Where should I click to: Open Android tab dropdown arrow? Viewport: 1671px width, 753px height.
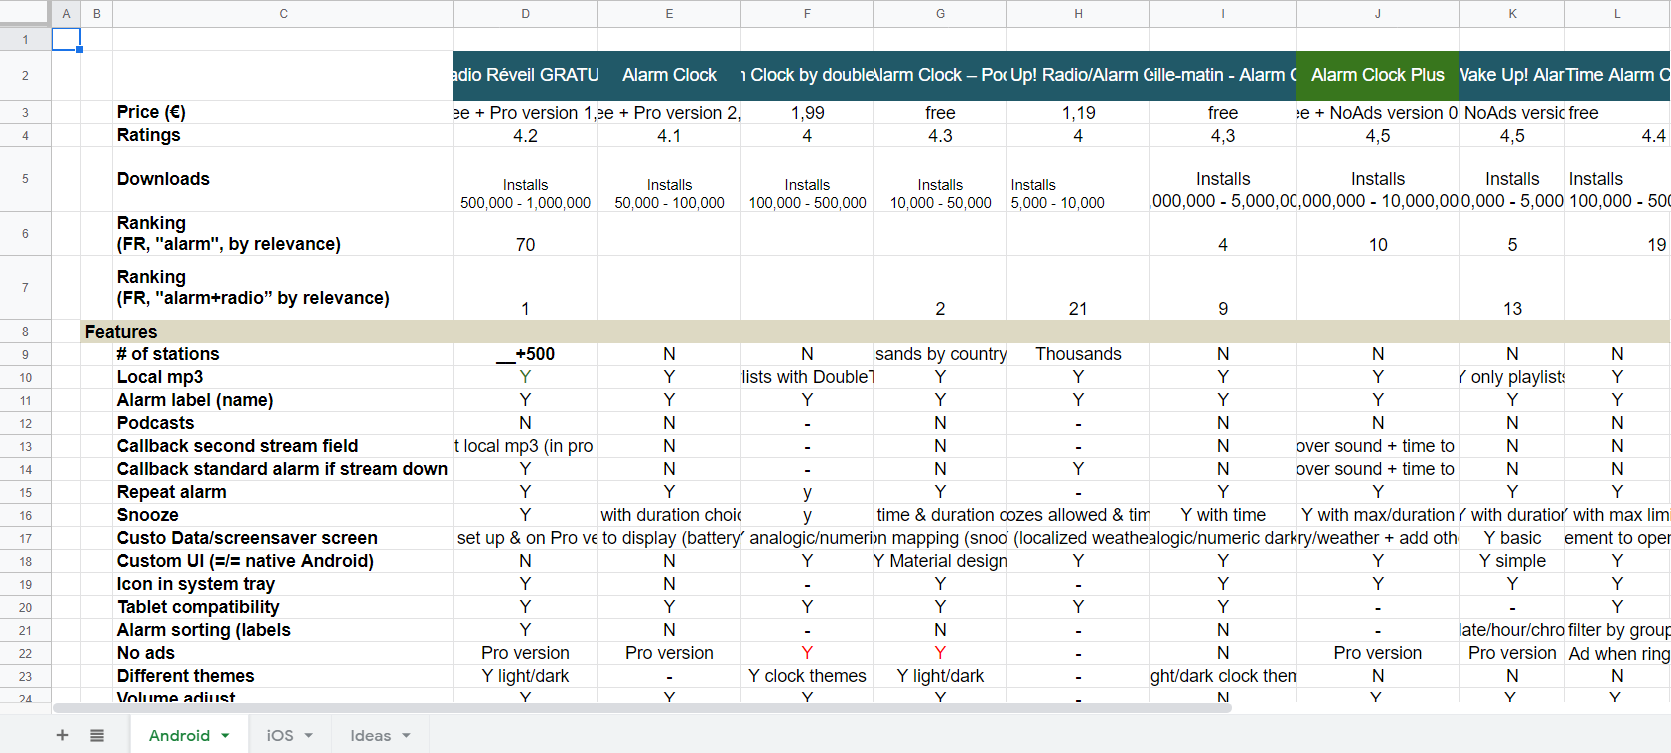[x=226, y=736]
